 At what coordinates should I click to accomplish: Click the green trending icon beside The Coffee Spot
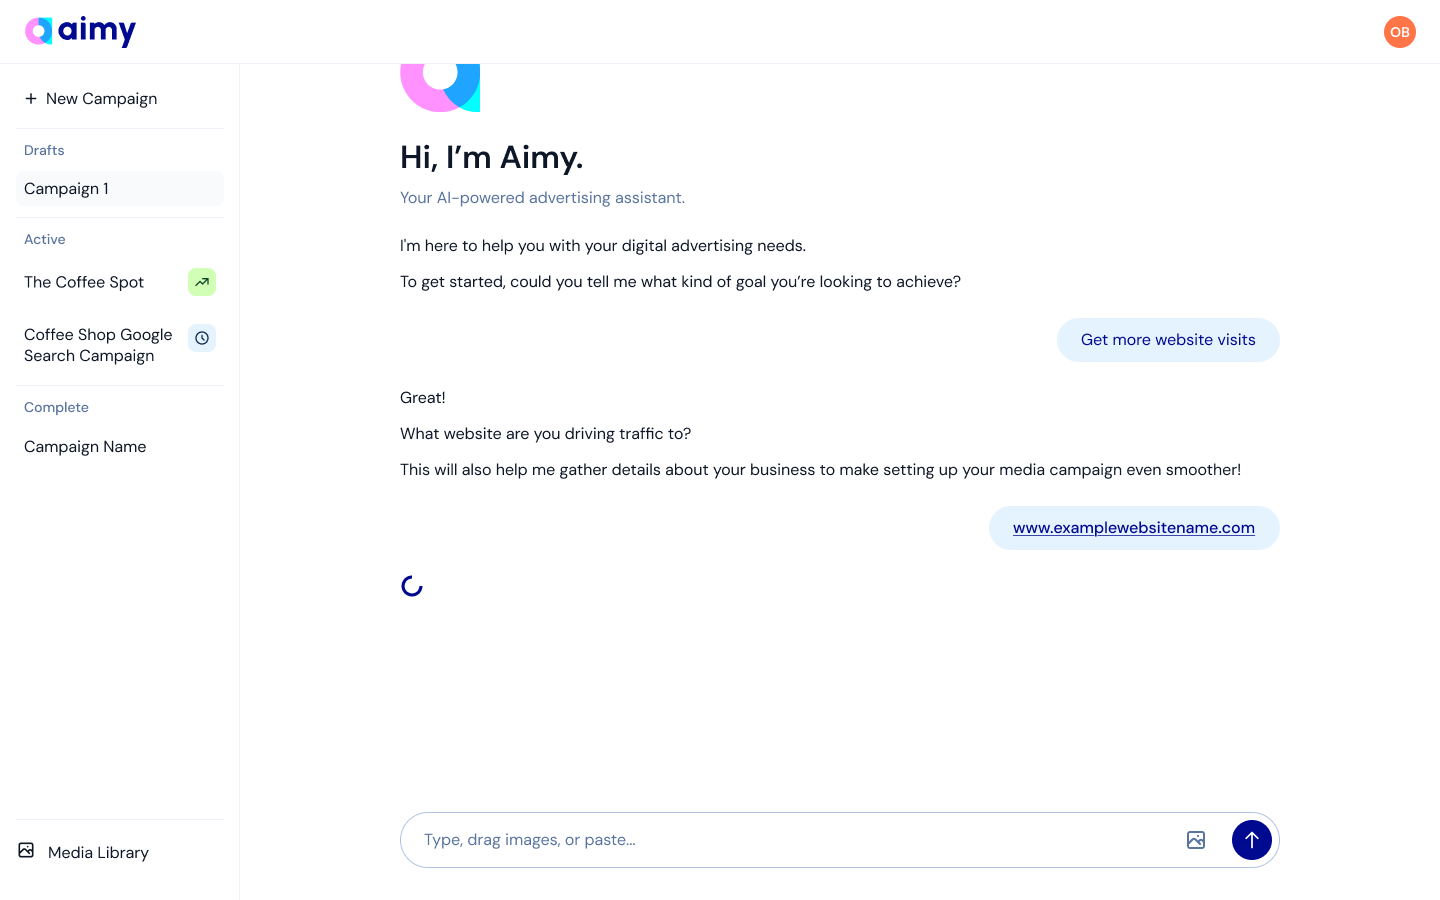[x=202, y=282]
